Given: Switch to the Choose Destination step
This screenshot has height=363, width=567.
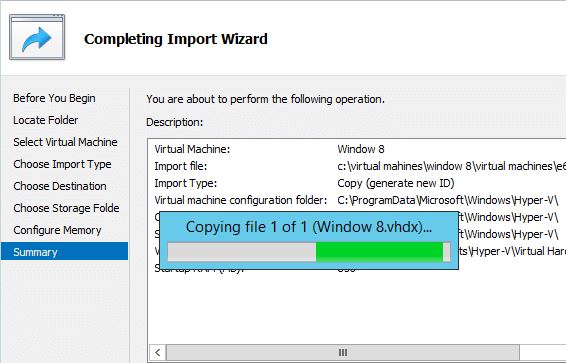Looking at the screenshot, I should [60, 186].
